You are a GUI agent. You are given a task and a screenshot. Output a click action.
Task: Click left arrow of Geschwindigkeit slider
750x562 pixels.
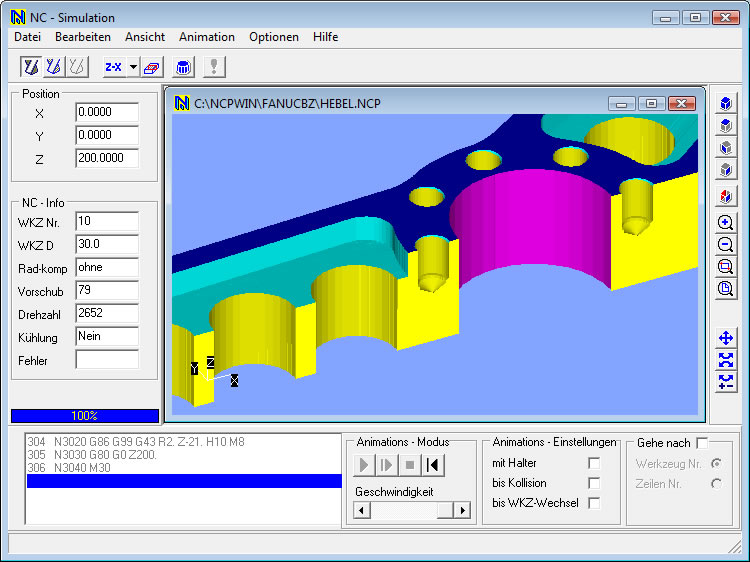point(361,510)
